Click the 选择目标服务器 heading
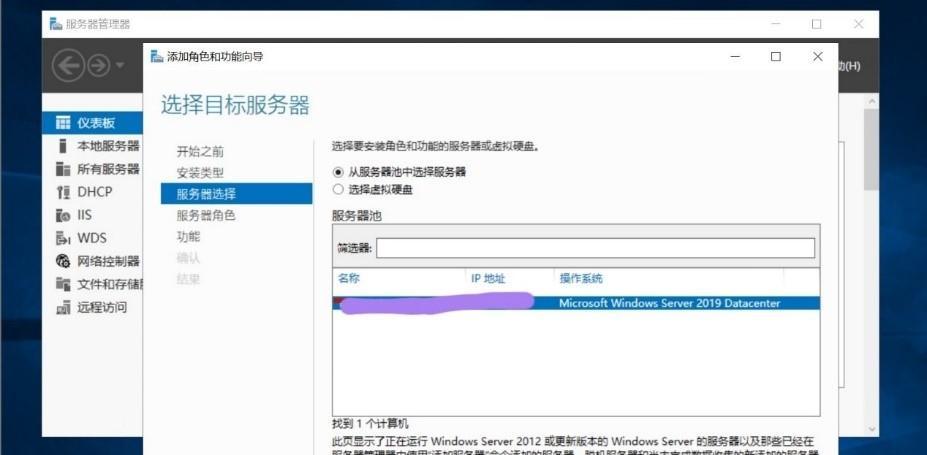The height and width of the screenshot is (455, 927). (235, 105)
